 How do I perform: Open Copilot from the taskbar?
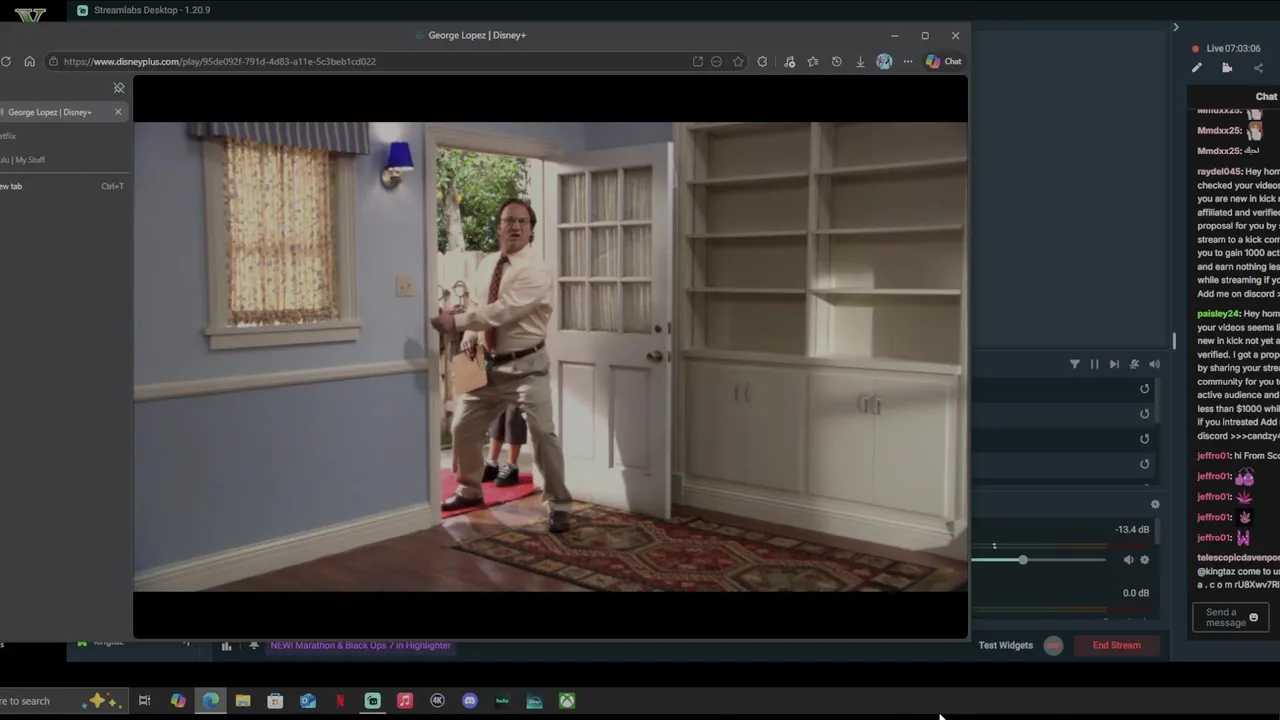pos(178,701)
